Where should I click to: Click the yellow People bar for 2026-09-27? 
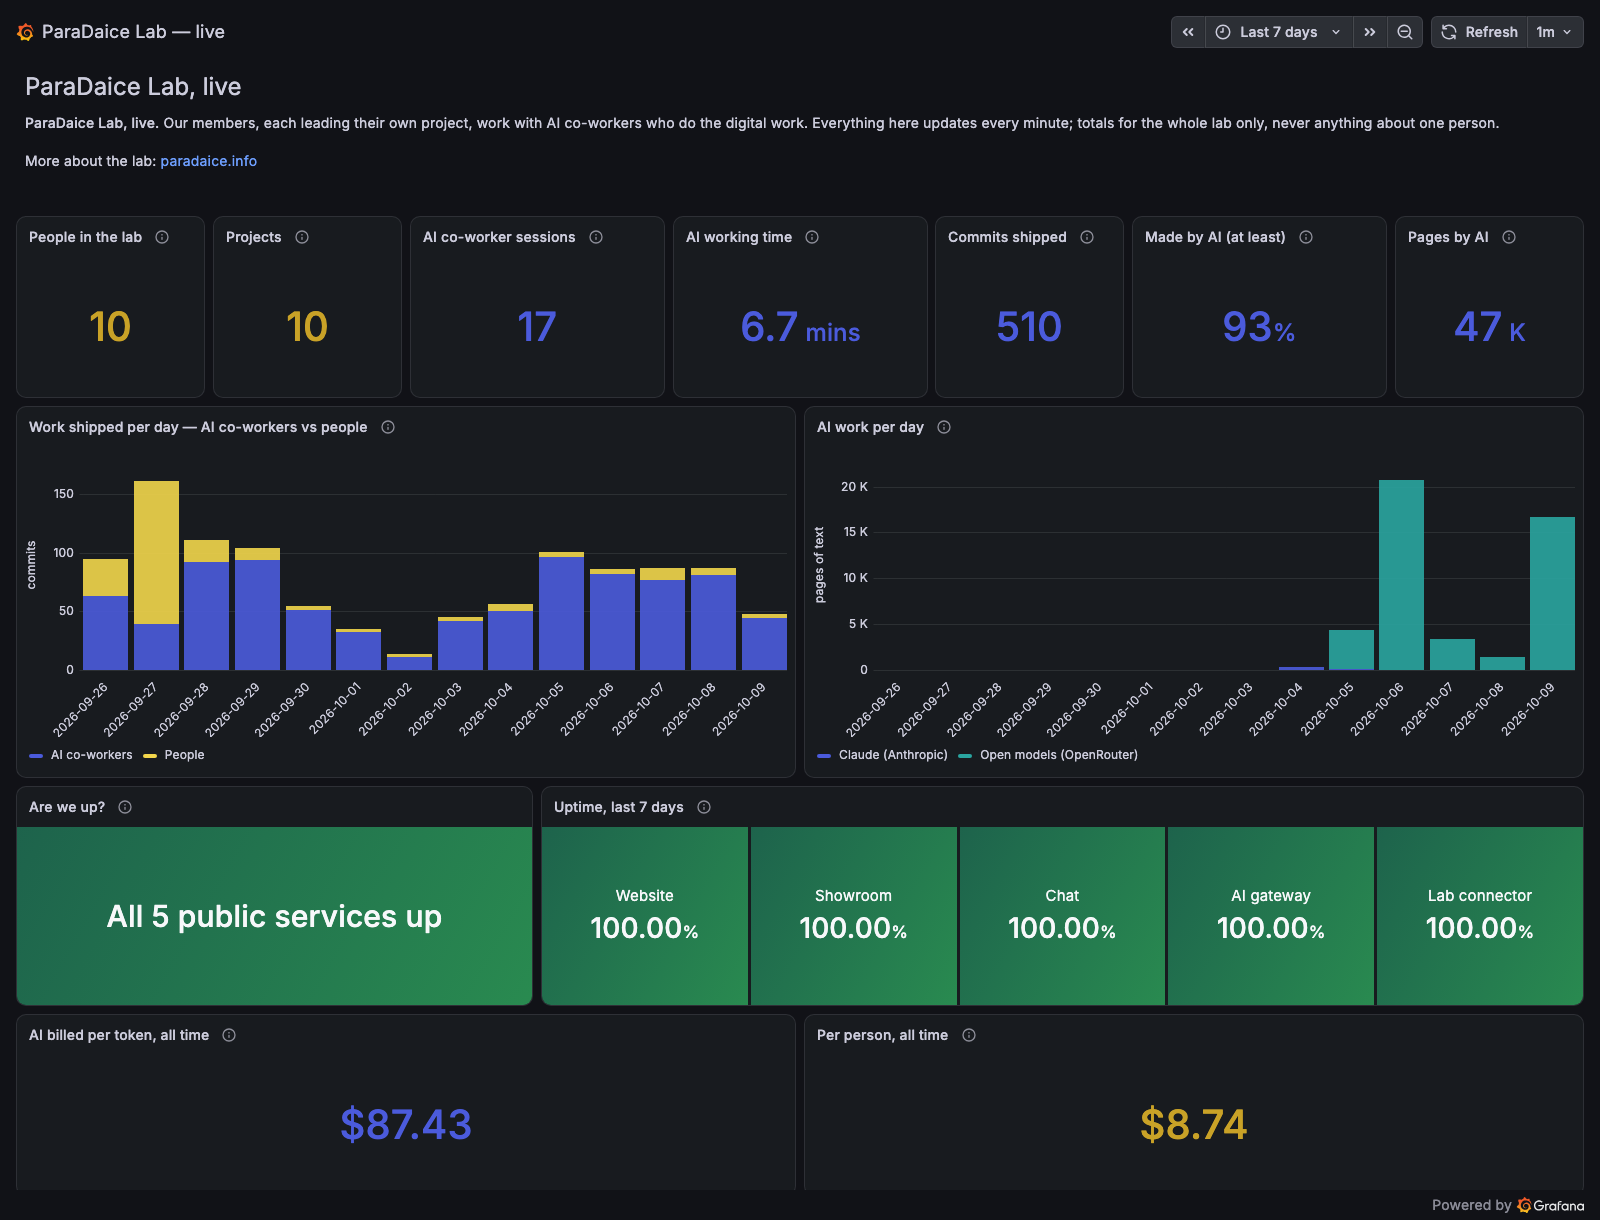pyautogui.click(x=156, y=552)
